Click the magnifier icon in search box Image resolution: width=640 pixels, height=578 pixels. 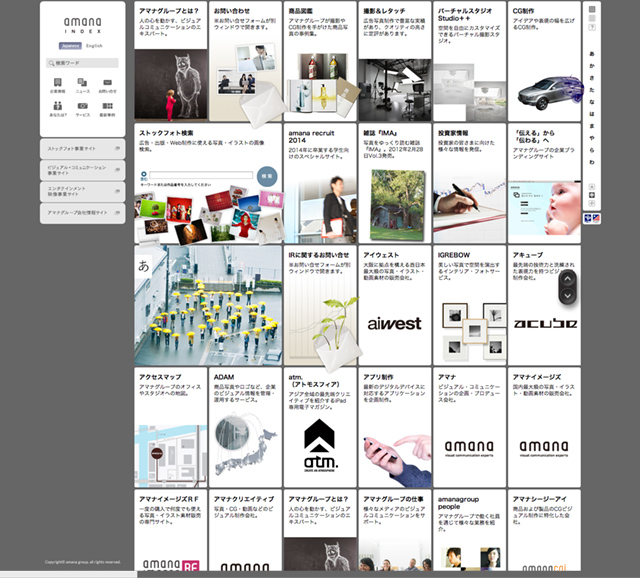51,63
